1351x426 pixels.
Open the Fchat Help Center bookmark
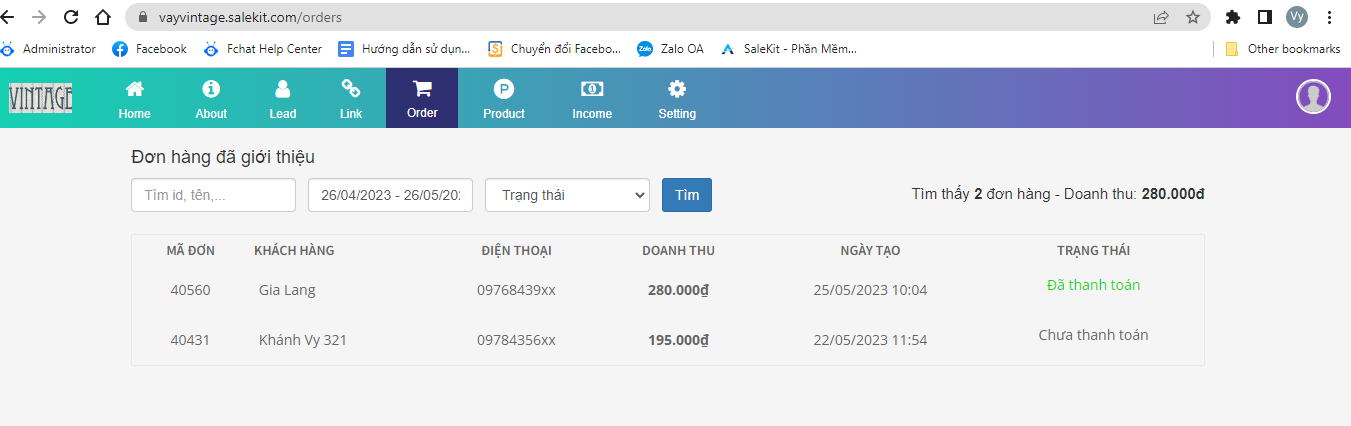coord(262,48)
